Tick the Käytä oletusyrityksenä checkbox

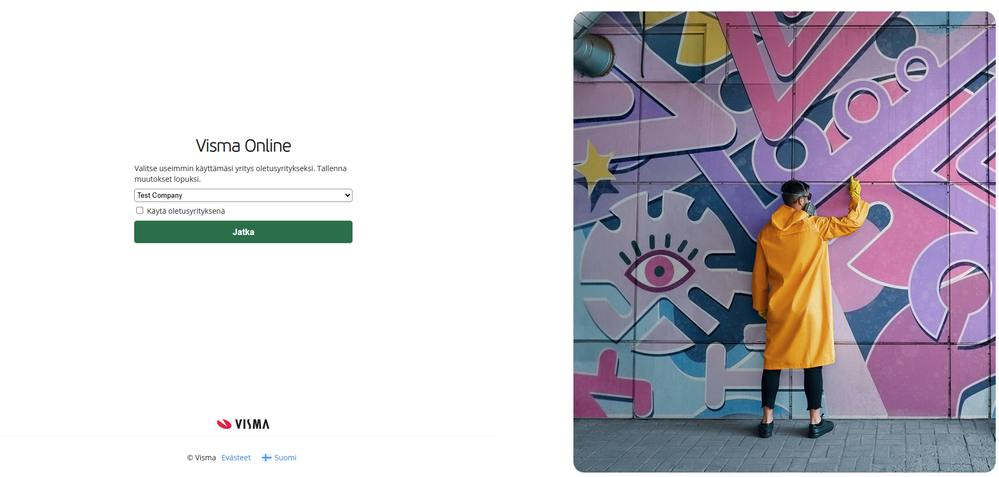click(x=140, y=210)
